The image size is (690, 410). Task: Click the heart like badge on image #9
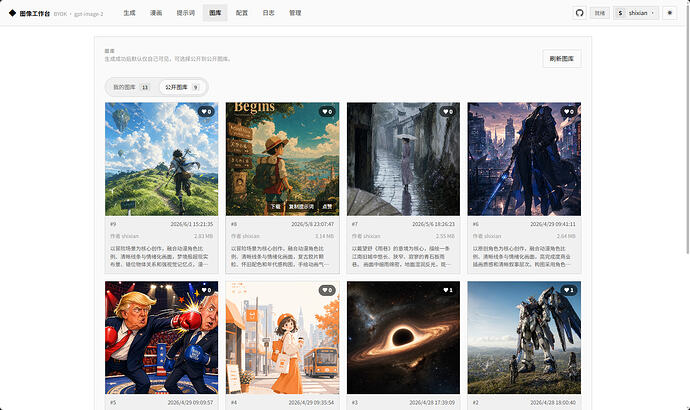click(x=206, y=112)
